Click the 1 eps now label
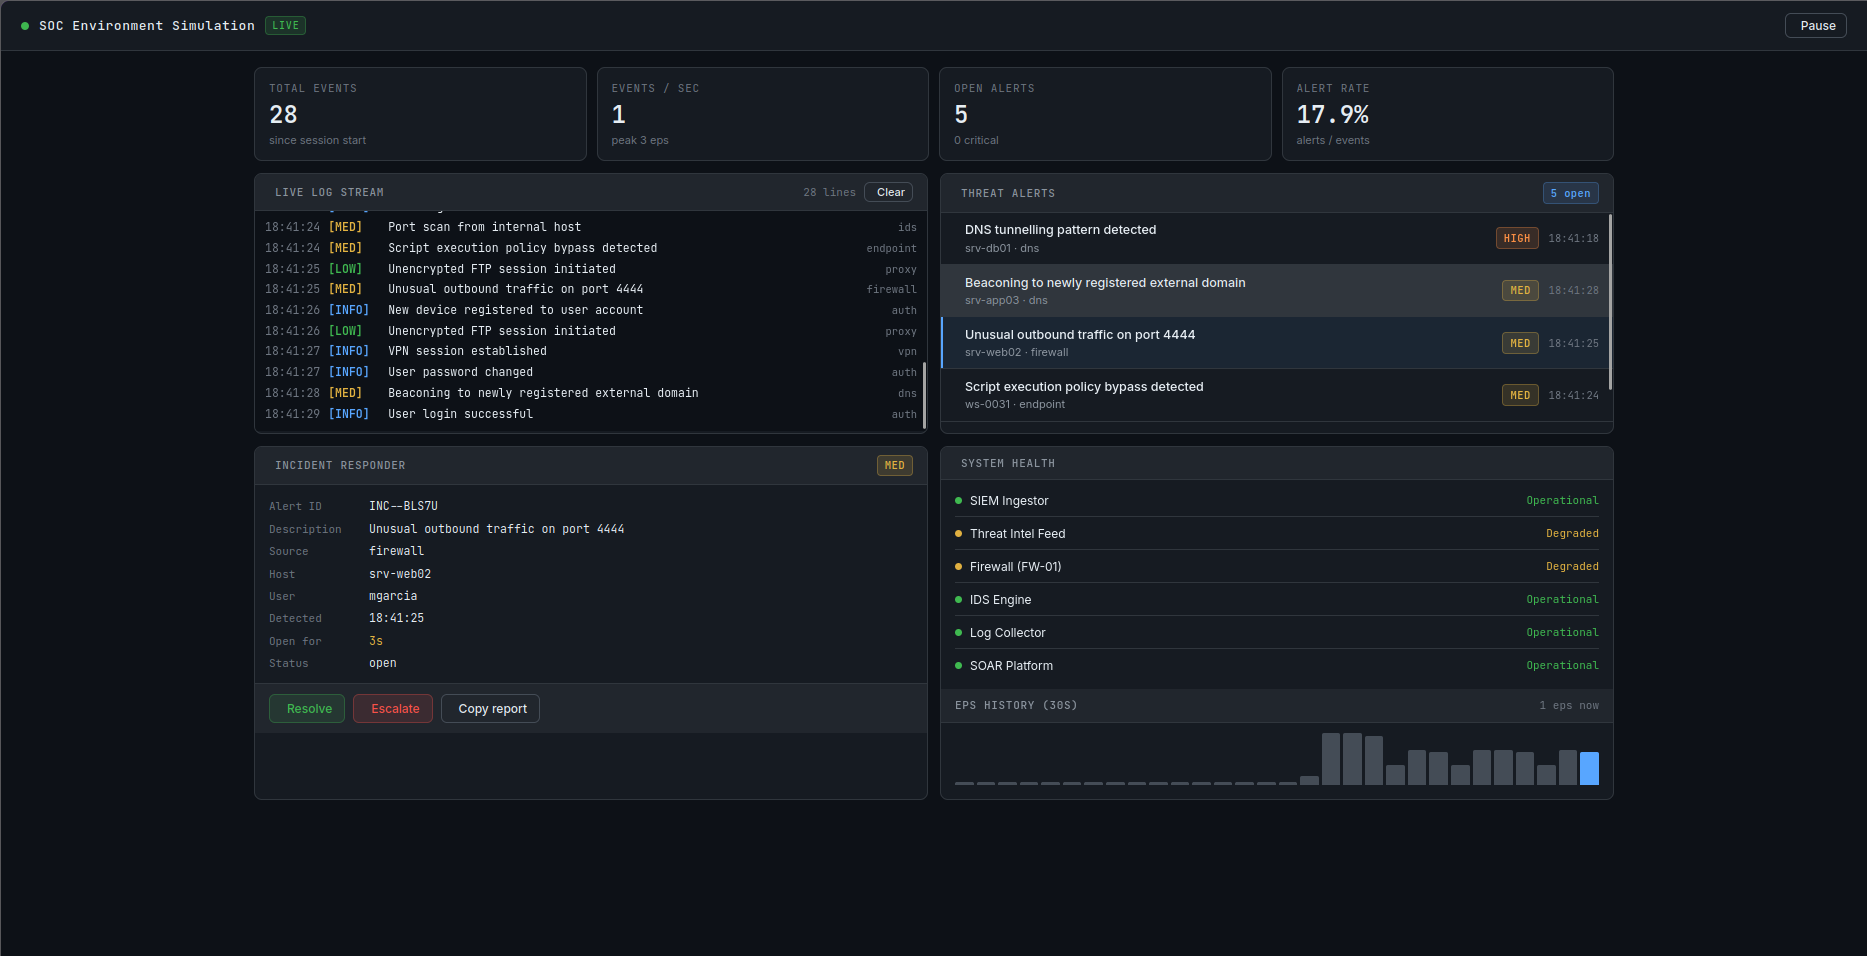 (1568, 705)
